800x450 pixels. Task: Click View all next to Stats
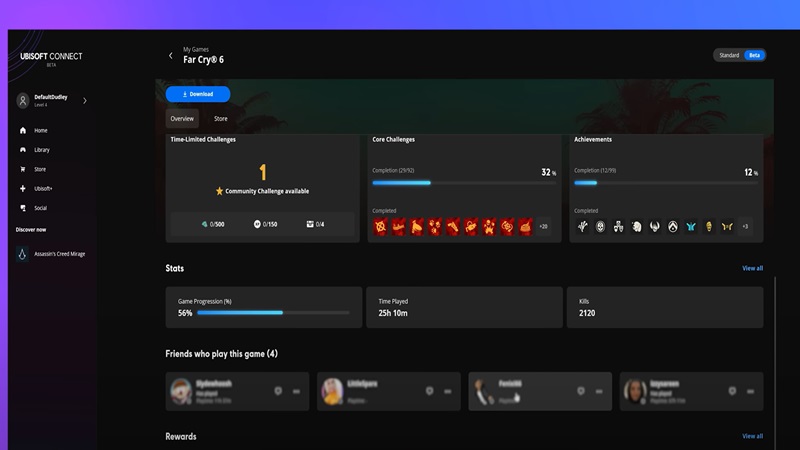pyautogui.click(x=752, y=268)
